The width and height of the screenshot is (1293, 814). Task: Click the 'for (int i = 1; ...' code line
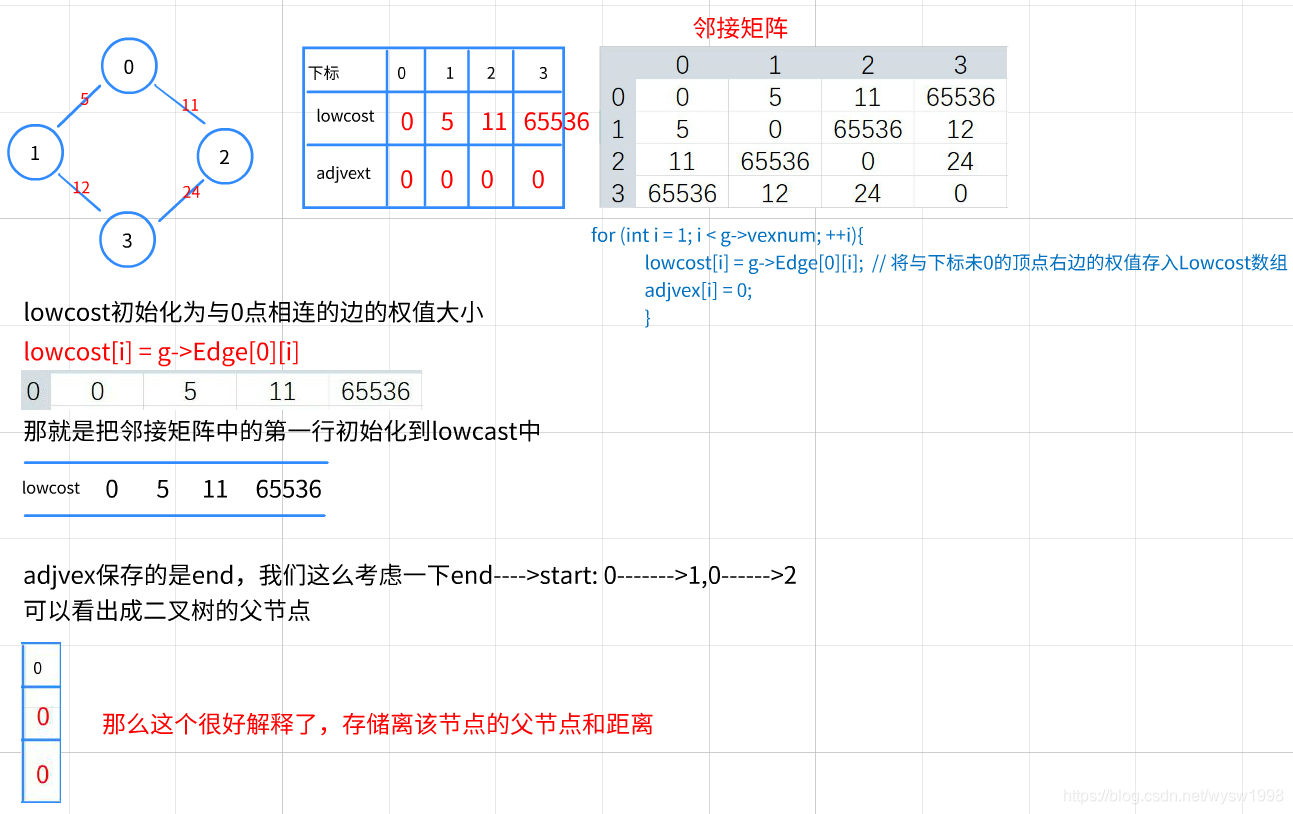727,236
